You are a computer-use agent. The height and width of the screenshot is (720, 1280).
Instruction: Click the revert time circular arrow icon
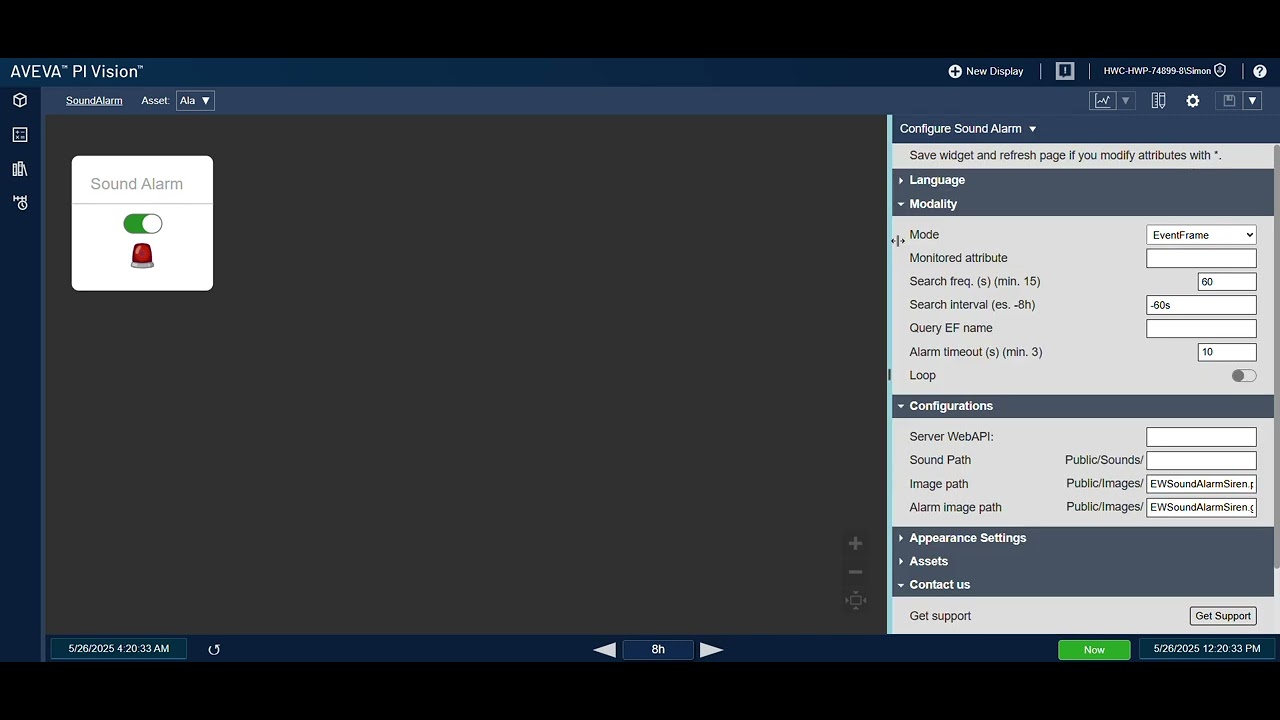coord(213,650)
